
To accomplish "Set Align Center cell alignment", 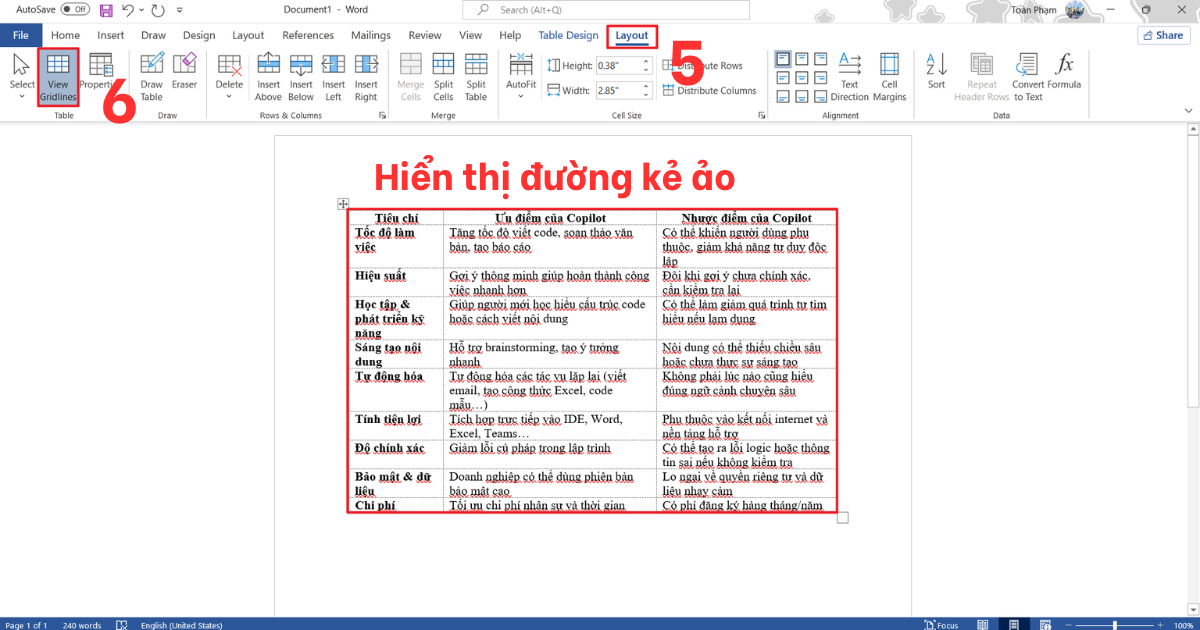I will coord(801,77).
